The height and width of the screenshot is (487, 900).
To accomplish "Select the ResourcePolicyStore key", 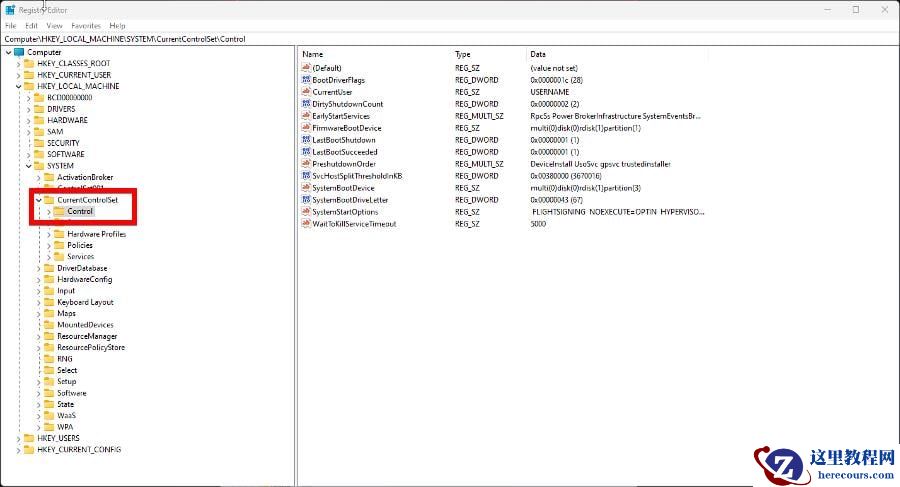I will [x=91, y=347].
